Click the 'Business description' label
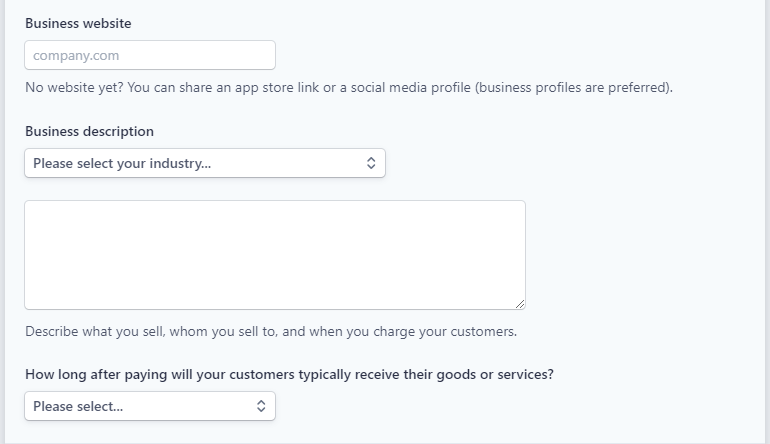 coord(89,132)
